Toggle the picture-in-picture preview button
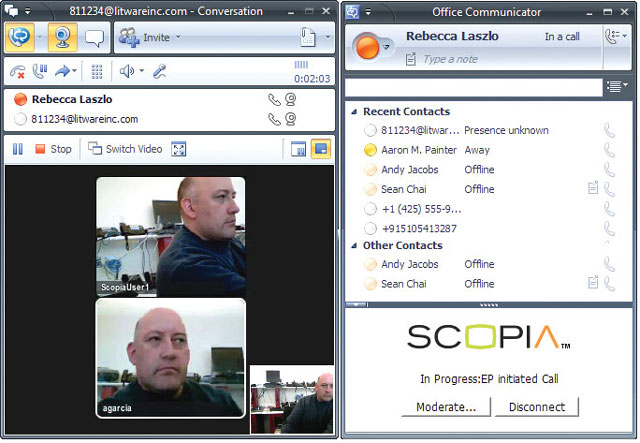This screenshot has height=443, width=640. (320, 149)
